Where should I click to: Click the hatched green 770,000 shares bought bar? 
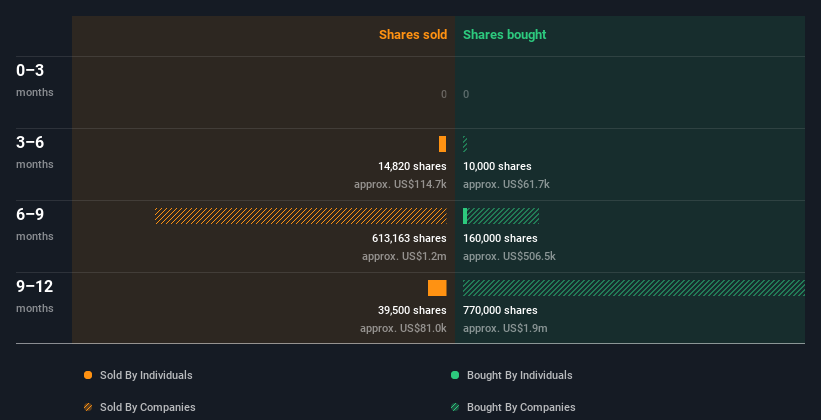click(x=634, y=288)
